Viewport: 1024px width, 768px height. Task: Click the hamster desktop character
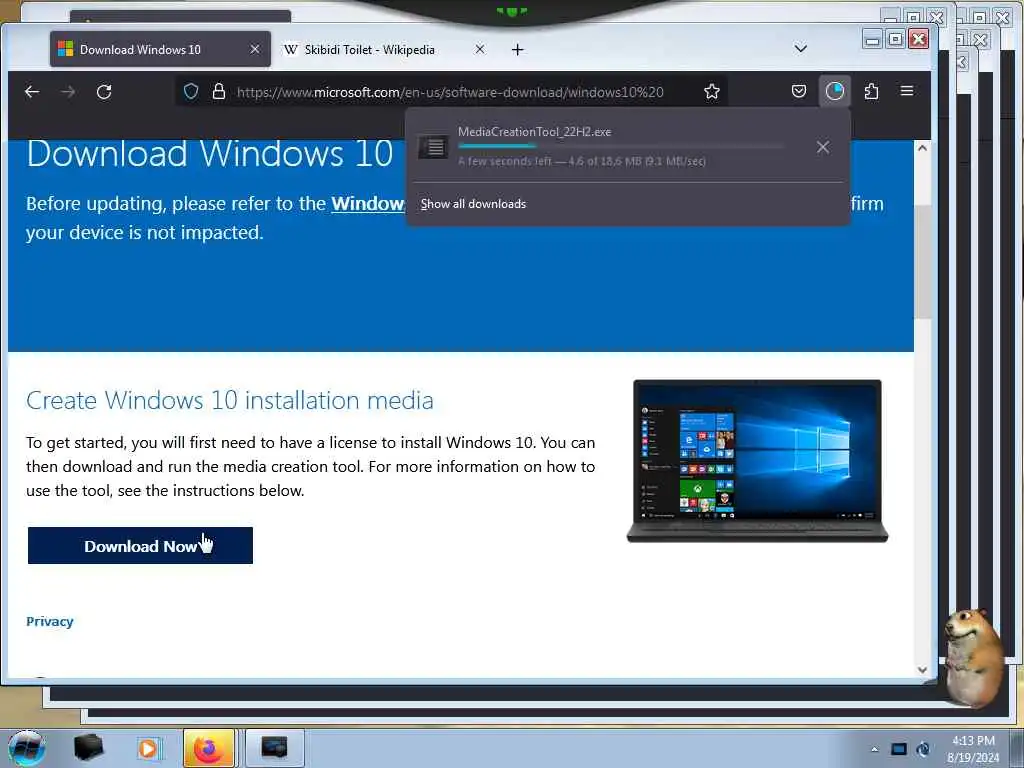[x=974, y=657]
